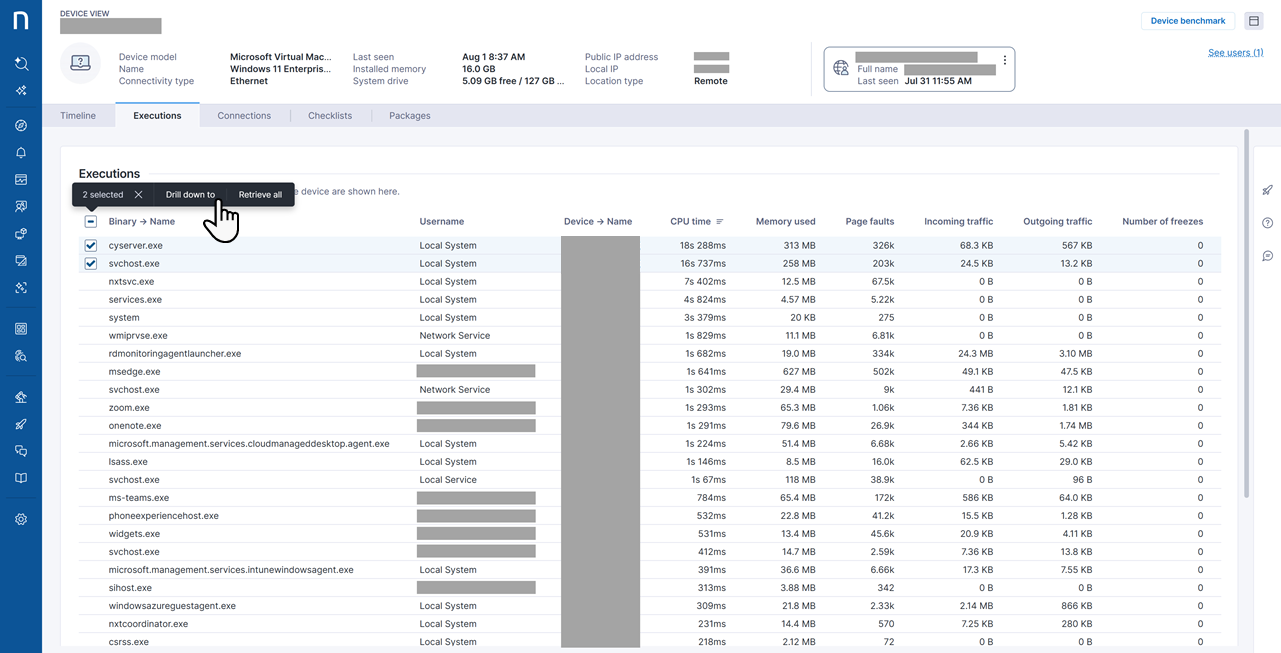
Task: Uncheck the cyserver.exe row checkbox
Action: (91, 246)
